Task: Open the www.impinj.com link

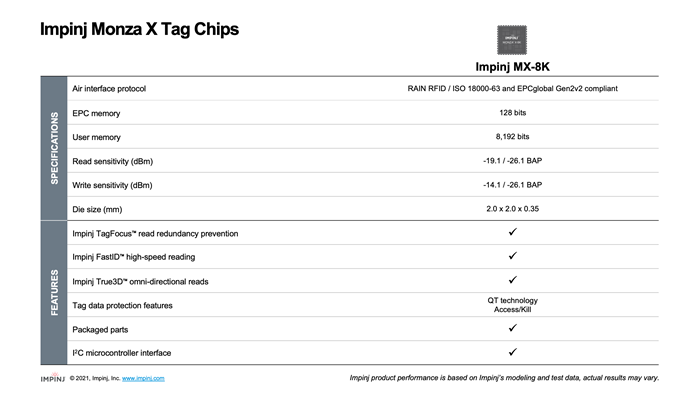Action: (x=143, y=378)
